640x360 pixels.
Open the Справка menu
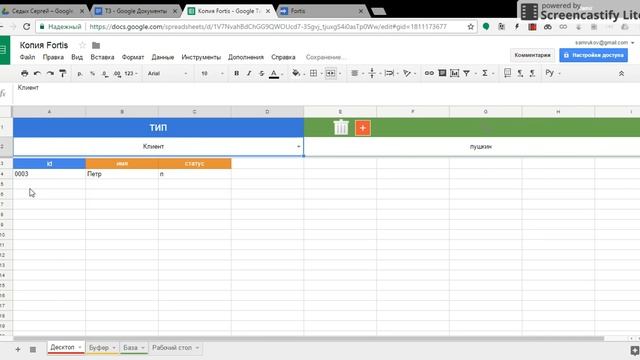click(x=283, y=57)
